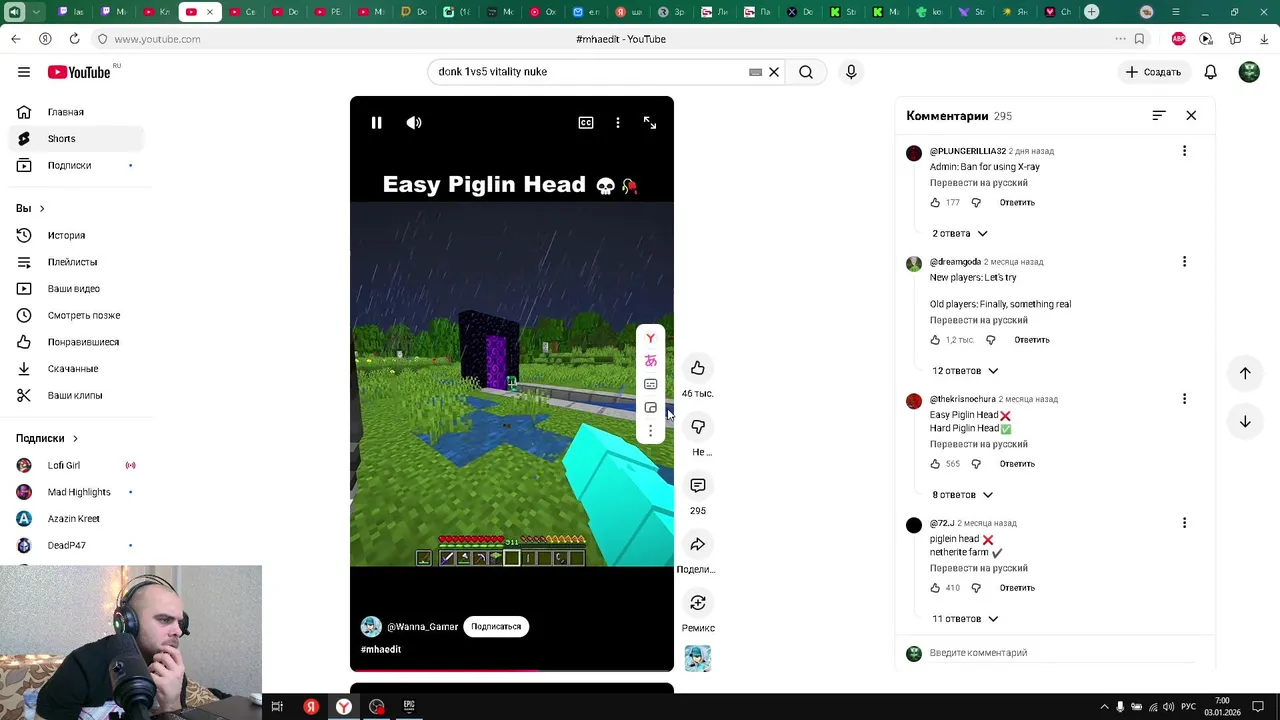Go back in the browser
Viewport: 1280px width, 720px height.
pyautogui.click(x=16, y=39)
